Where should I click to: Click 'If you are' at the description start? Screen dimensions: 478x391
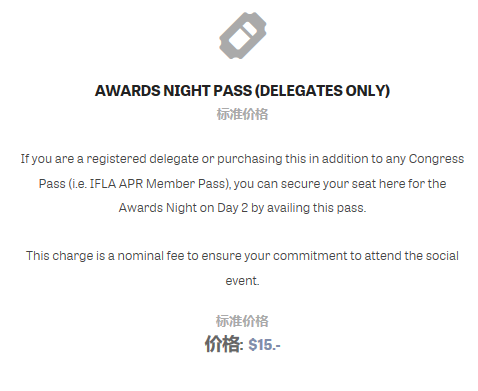47,159
